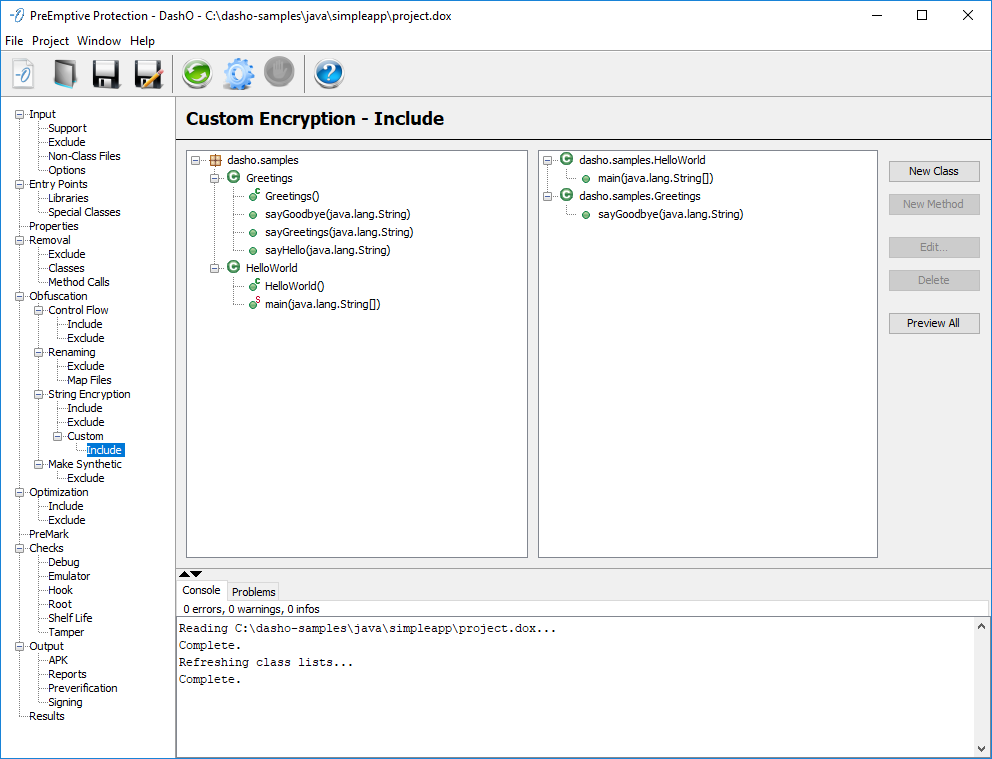
Task: Collapse dasho.samples.HelloWorld in right pane
Action: pos(548,160)
